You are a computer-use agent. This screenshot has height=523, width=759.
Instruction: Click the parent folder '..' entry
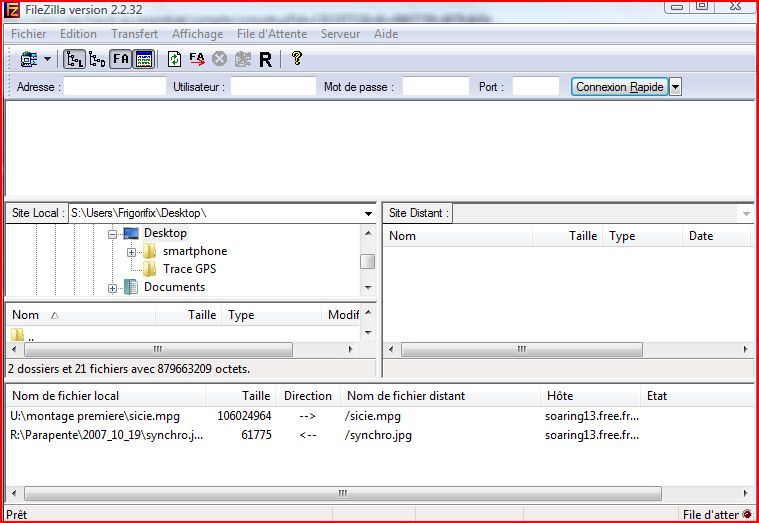[23, 335]
